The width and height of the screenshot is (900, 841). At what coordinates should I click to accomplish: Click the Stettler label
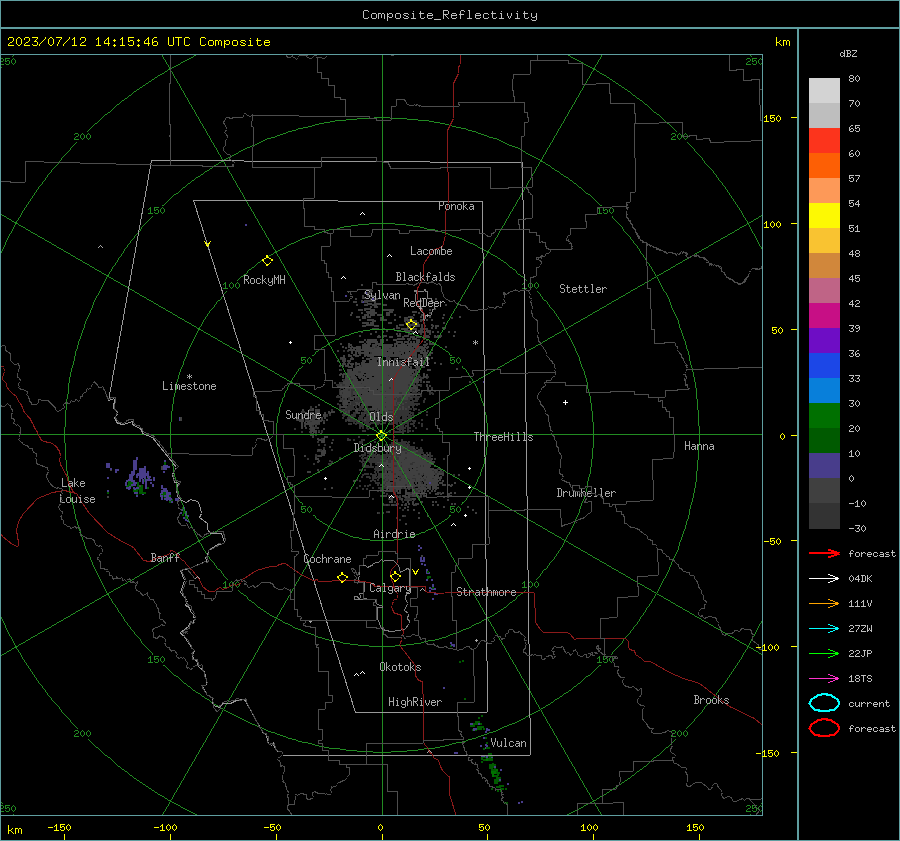point(583,289)
